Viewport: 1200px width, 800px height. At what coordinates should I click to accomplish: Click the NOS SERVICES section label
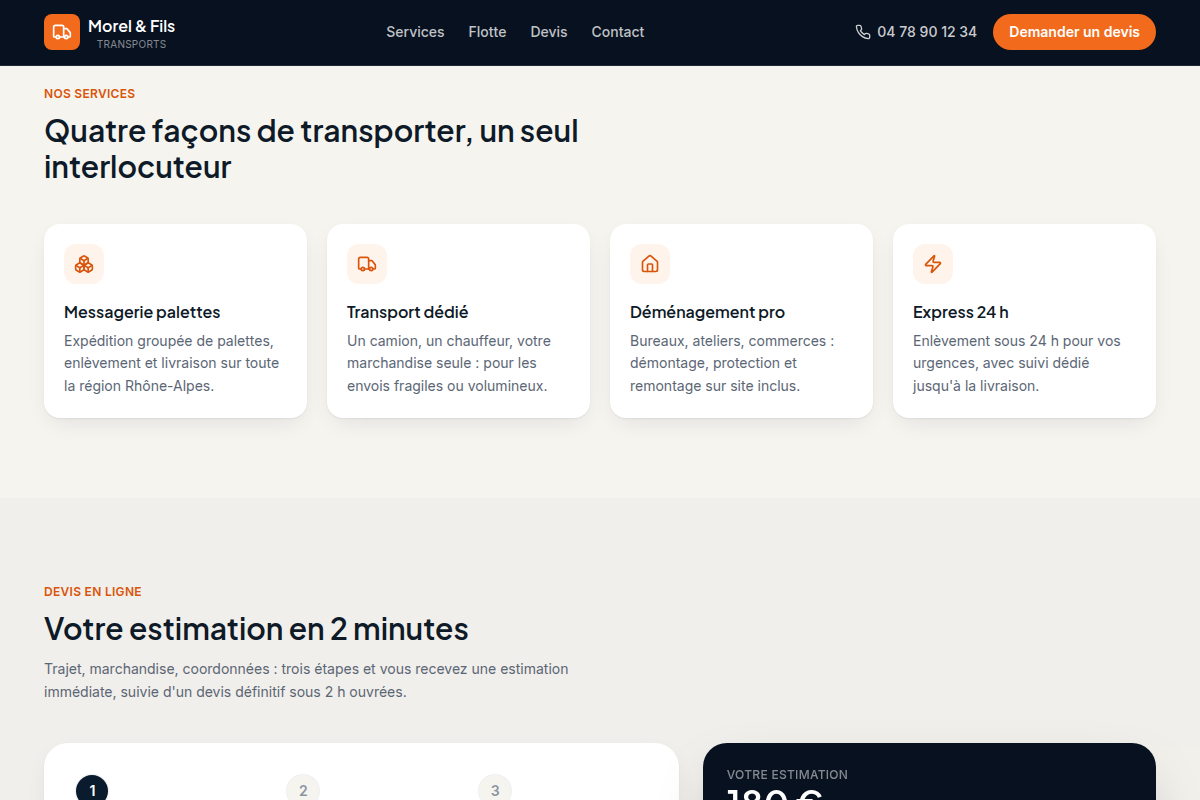coord(89,94)
